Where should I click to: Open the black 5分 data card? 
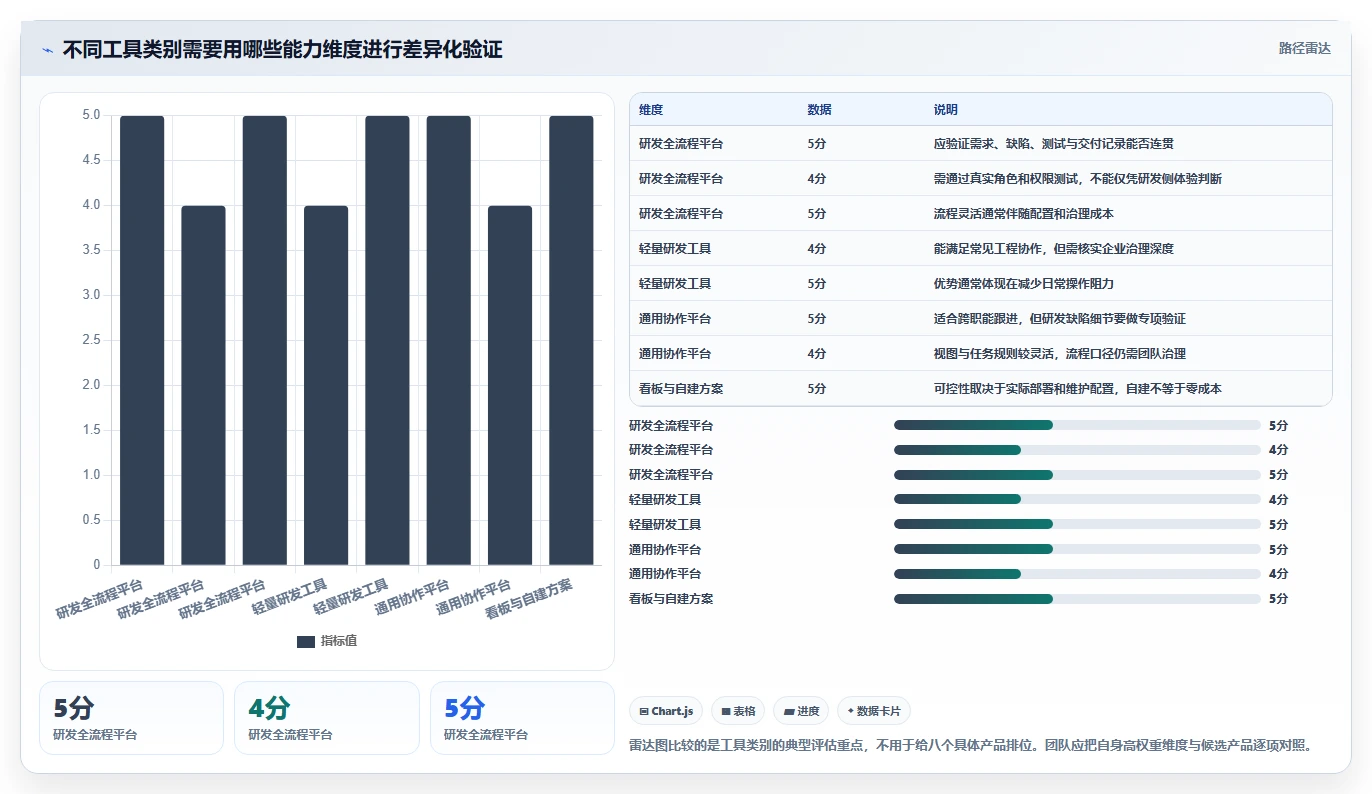click(x=131, y=718)
